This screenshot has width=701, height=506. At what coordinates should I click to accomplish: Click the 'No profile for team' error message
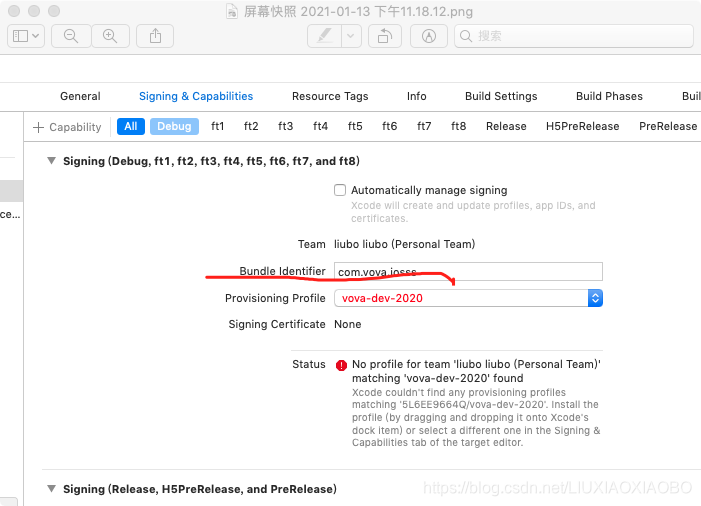point(476,371)
